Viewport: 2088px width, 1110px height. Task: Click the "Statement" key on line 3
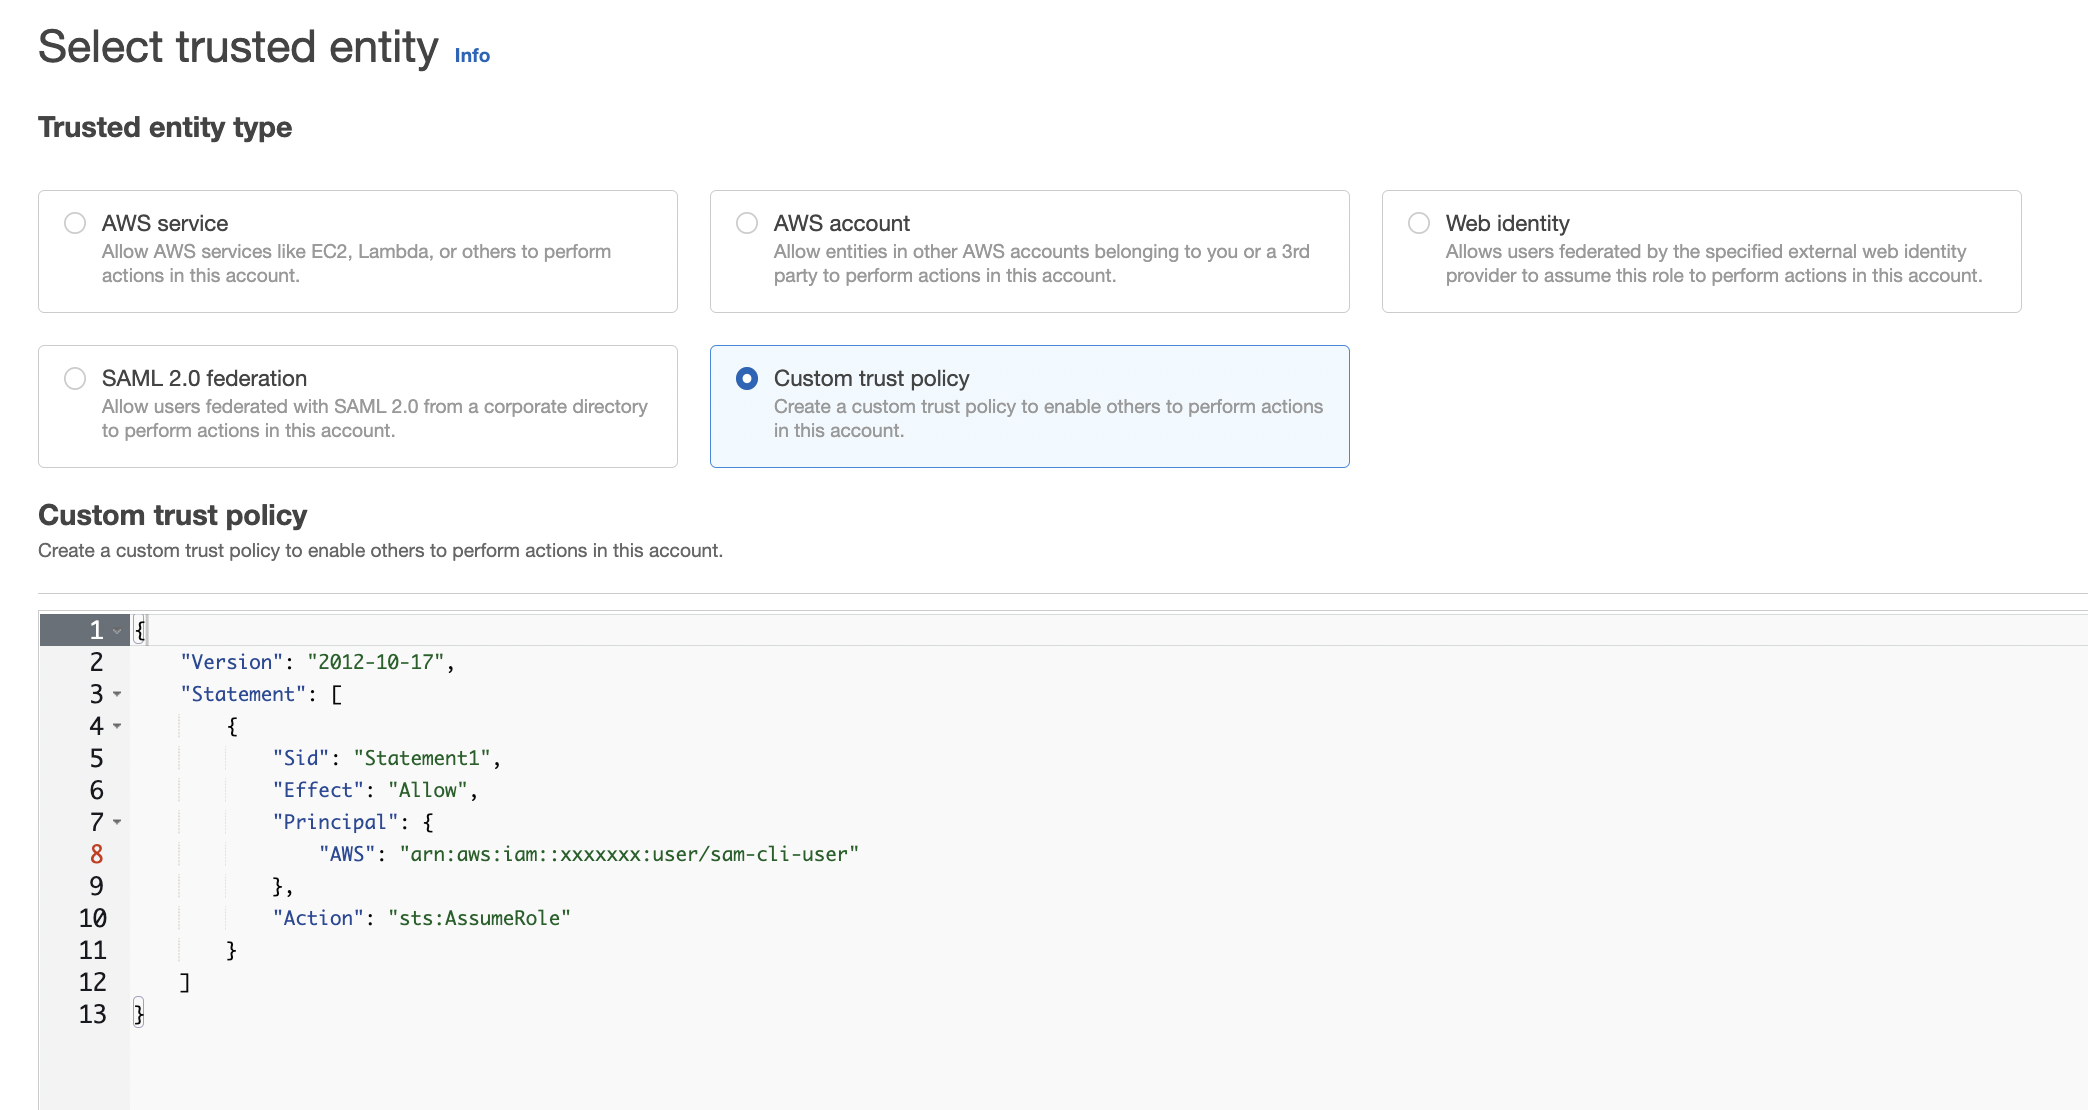(x=243, y=694)
